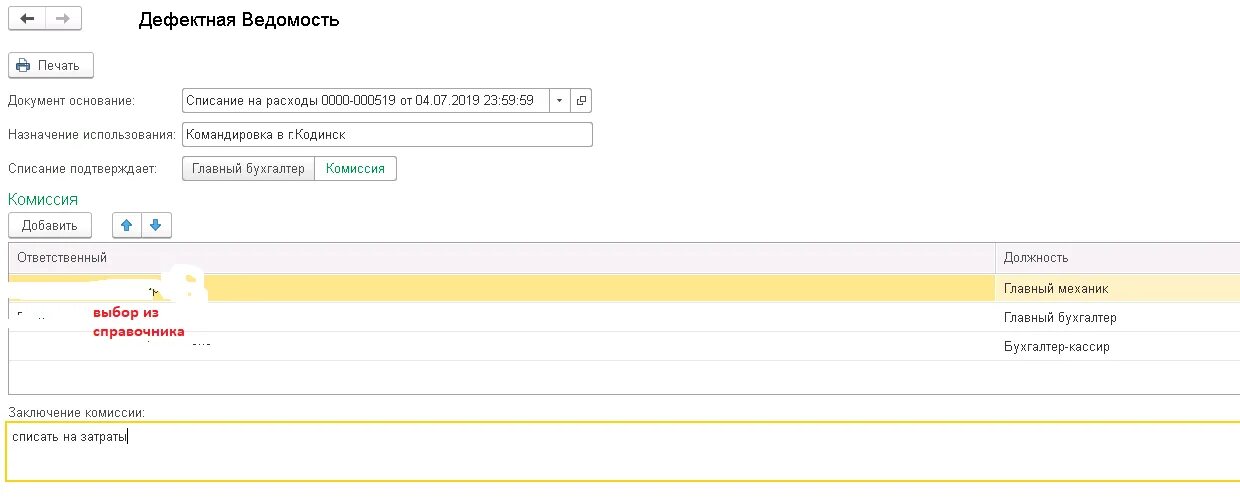Expand the Документ основание dropdown list
The height and width of the screenshot is (500, 1240).
pos(559,100)
